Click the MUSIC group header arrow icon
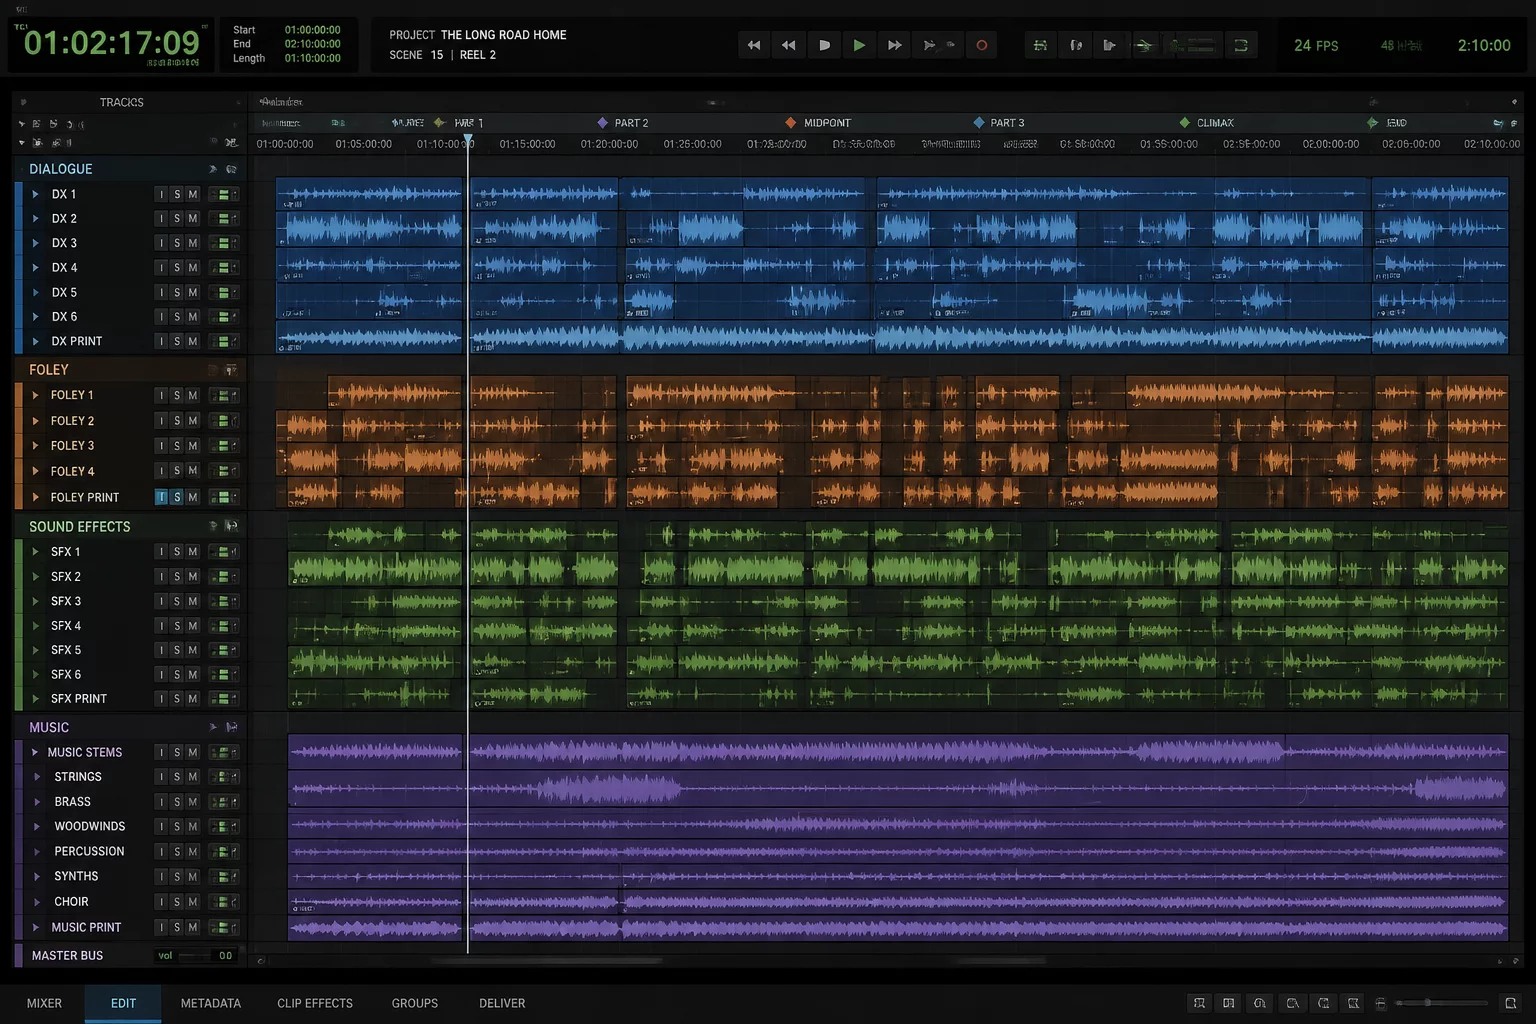 click(x=213, y=727)
